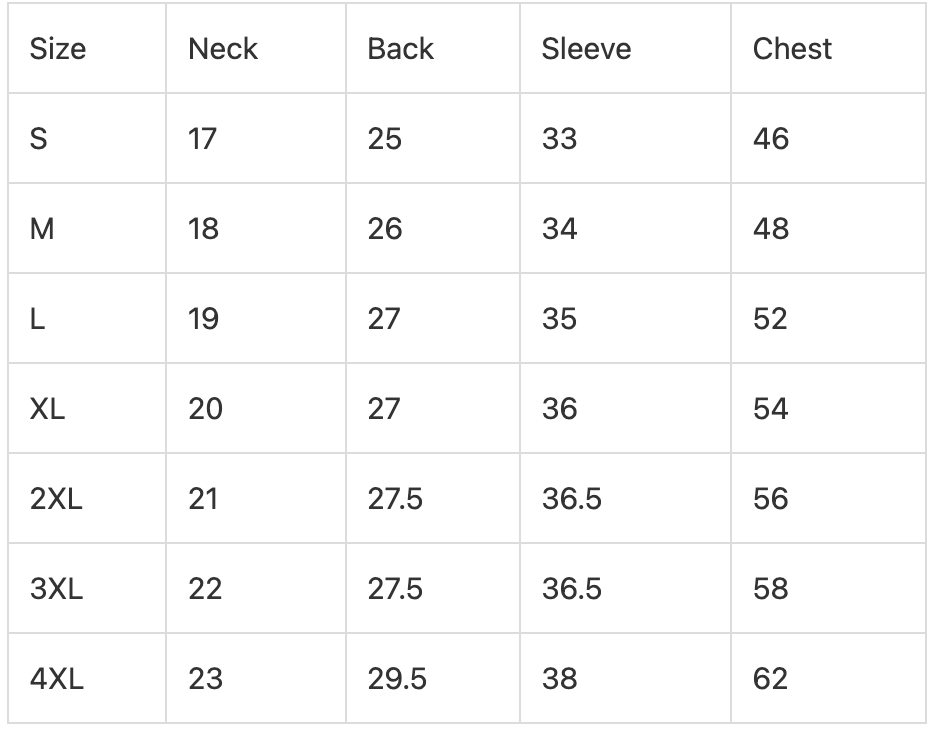Screen dimensions: 934x730
Task: Select the M size row label
Action: [x=42, y=229]
